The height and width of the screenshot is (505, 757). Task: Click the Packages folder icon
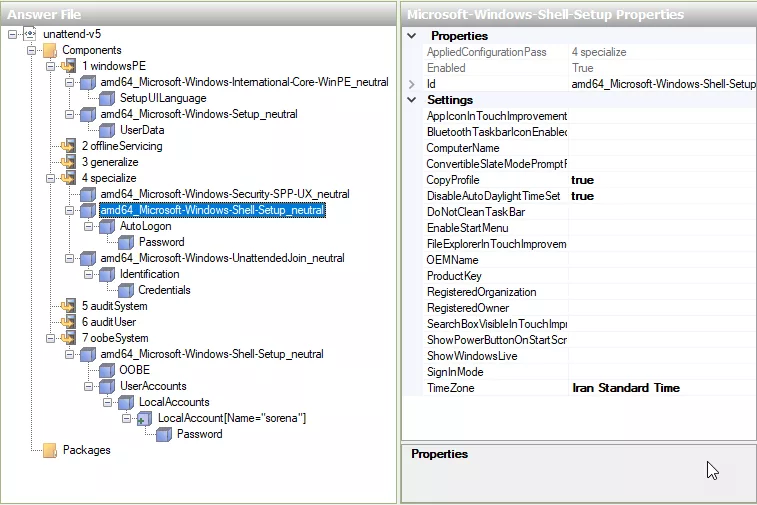click(50, 450)
